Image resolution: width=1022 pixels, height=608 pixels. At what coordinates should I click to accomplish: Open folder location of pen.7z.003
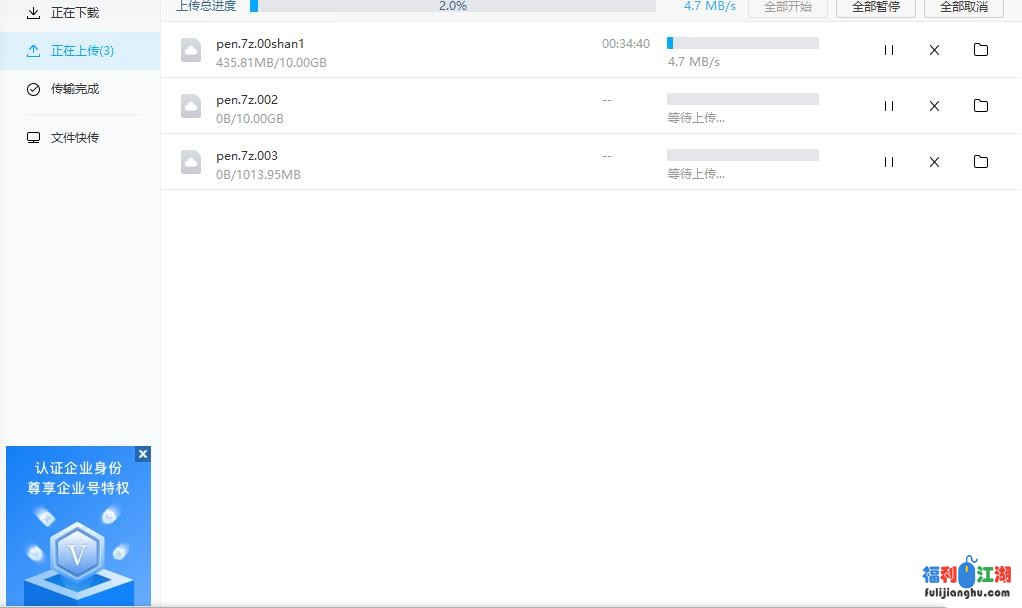980,162
